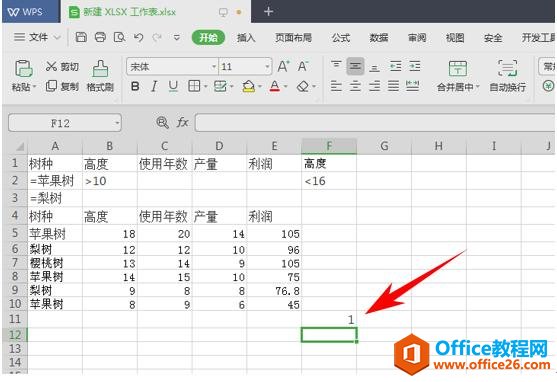
Task: Click the cell borders icon
Action: coord(194,86)
